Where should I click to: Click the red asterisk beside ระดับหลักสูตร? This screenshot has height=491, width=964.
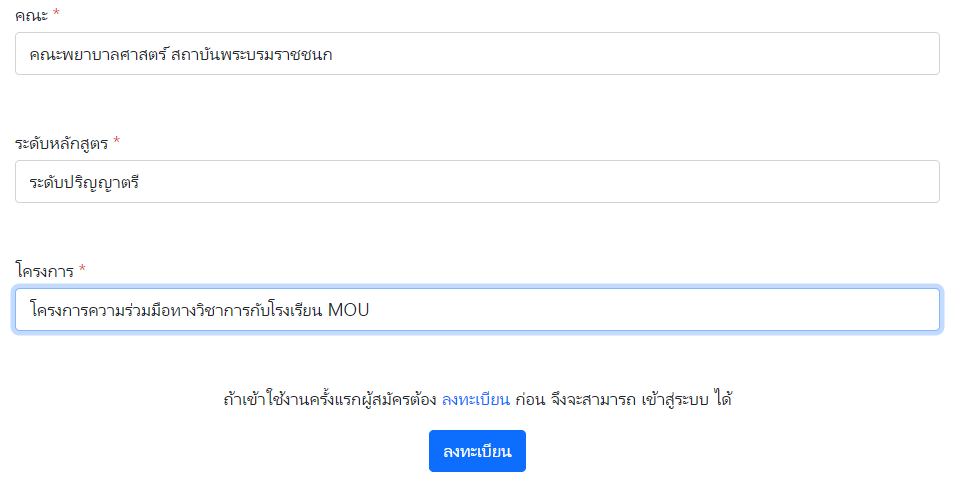click(116, 141)
